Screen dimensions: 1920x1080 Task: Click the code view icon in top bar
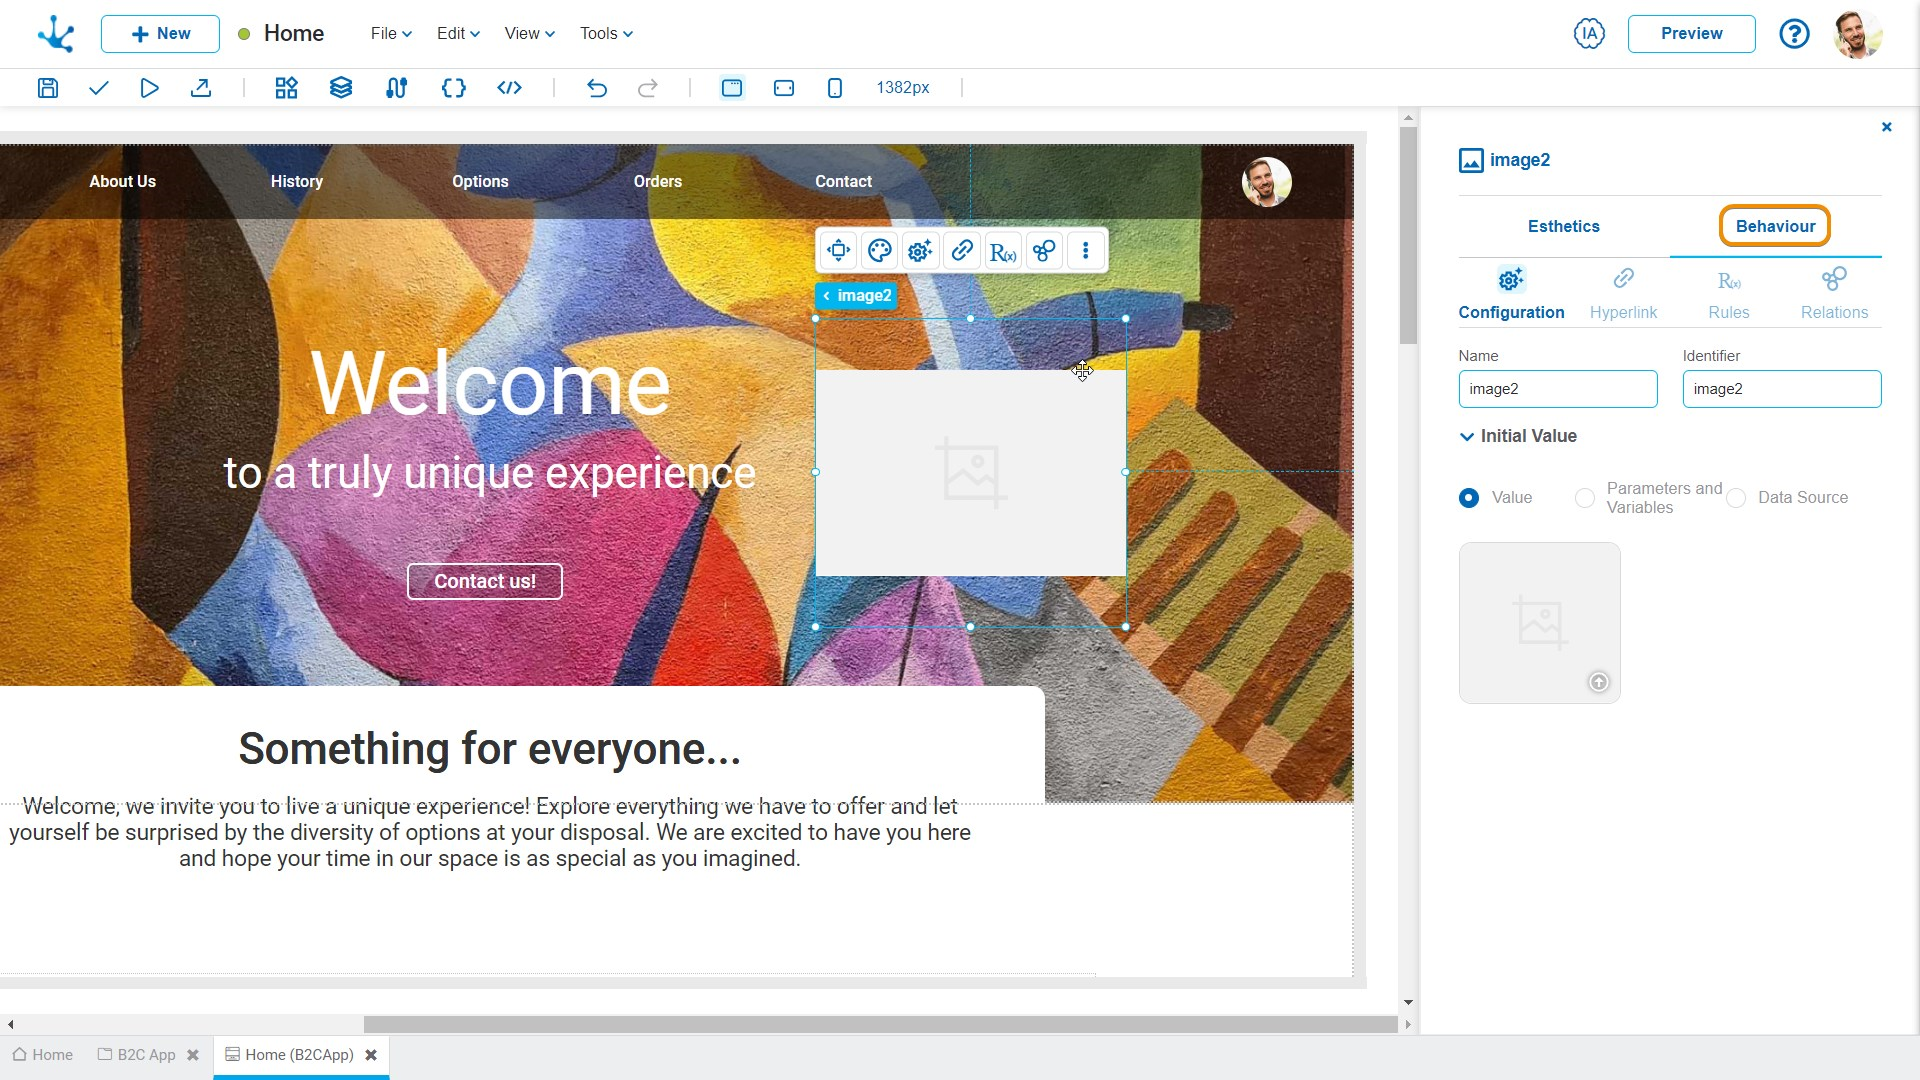click(509, 88)
